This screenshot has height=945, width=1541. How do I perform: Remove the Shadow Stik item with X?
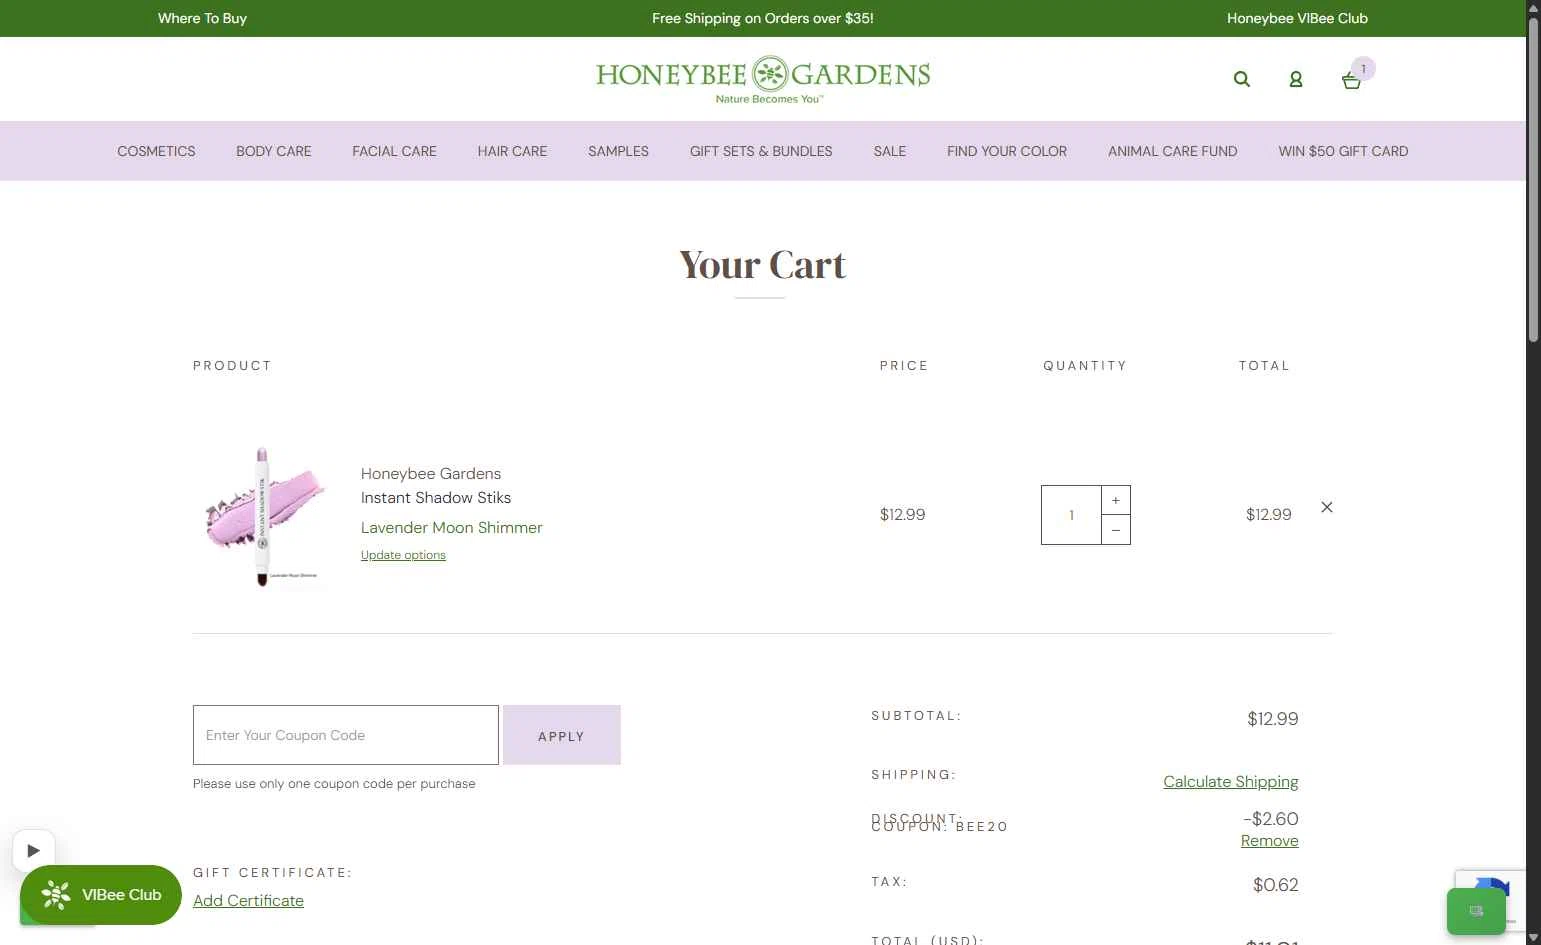[1326, 507]
